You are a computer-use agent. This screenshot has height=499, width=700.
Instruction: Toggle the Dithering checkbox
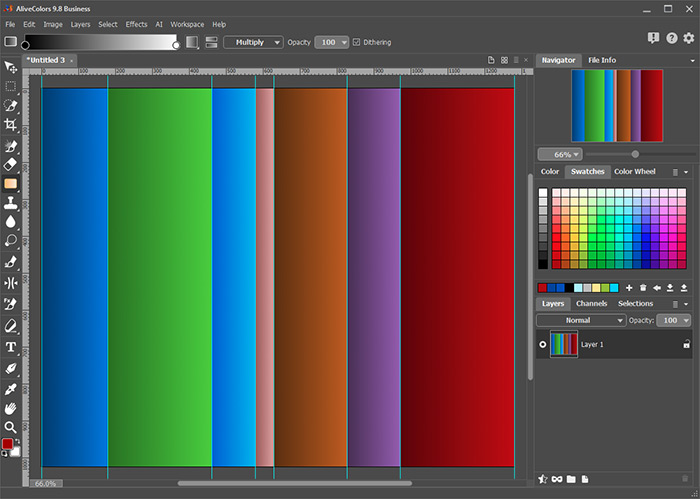point(356,42)
